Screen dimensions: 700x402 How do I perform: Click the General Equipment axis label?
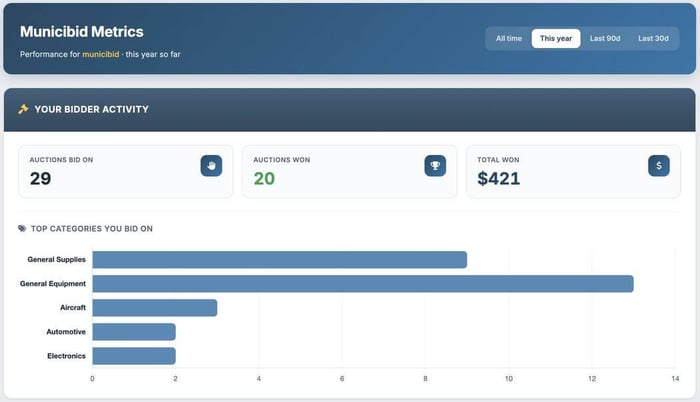[53, 284]
